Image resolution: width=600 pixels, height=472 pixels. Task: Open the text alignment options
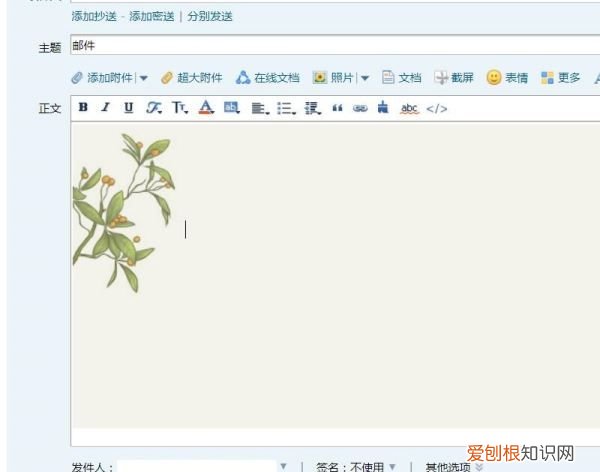point(260,108)
